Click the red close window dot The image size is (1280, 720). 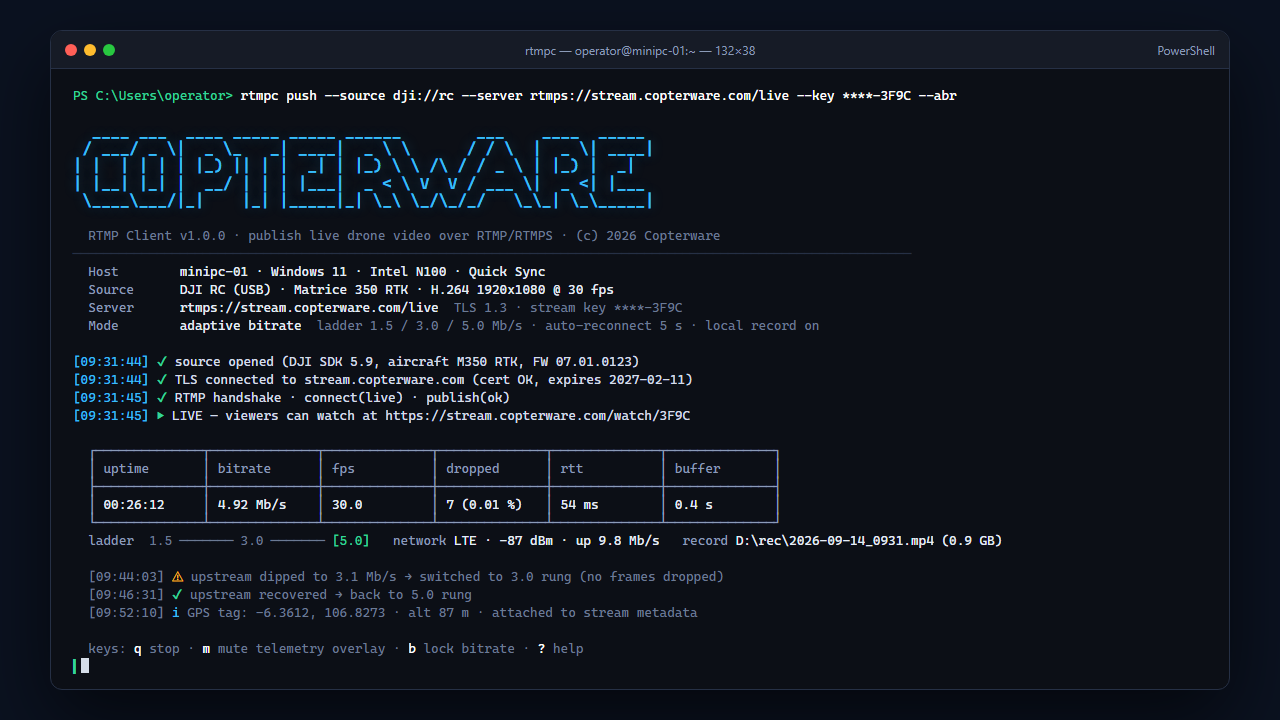(71, 50)
